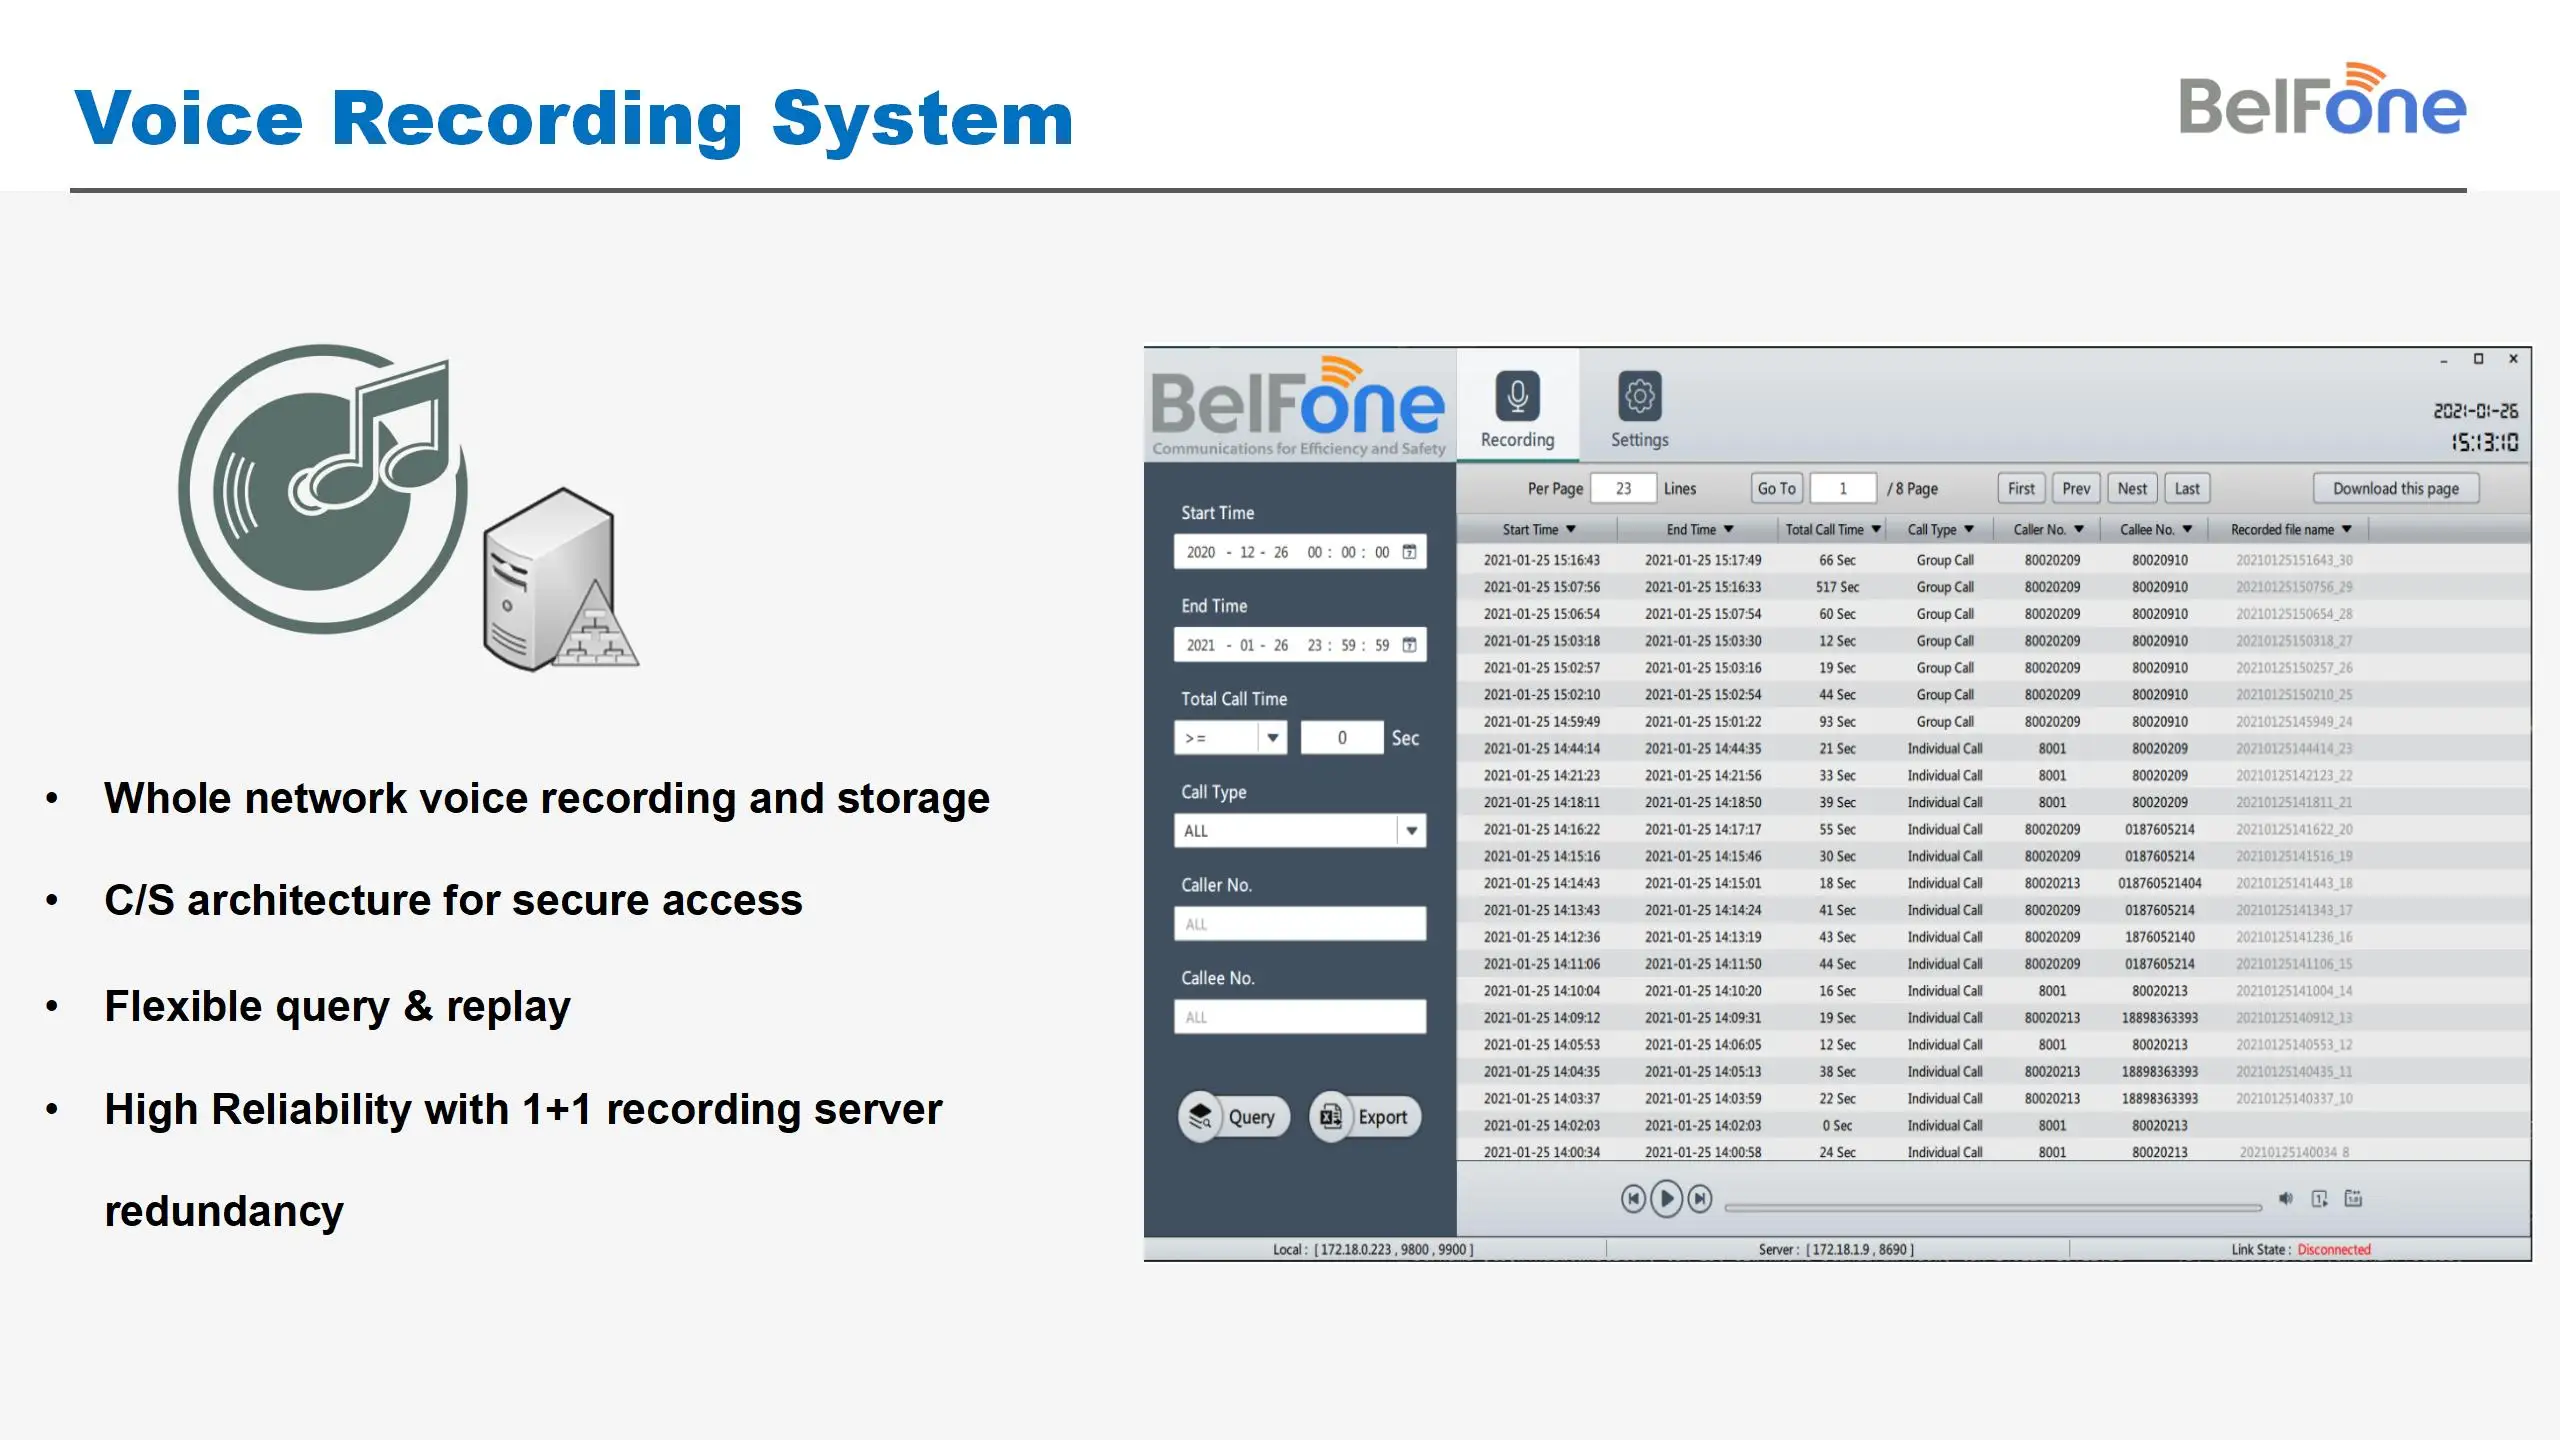This screenshot has height=1440, width=2560.
Task: Select recording file 20210125141622_20
Action: click(x=2294, y=829)
